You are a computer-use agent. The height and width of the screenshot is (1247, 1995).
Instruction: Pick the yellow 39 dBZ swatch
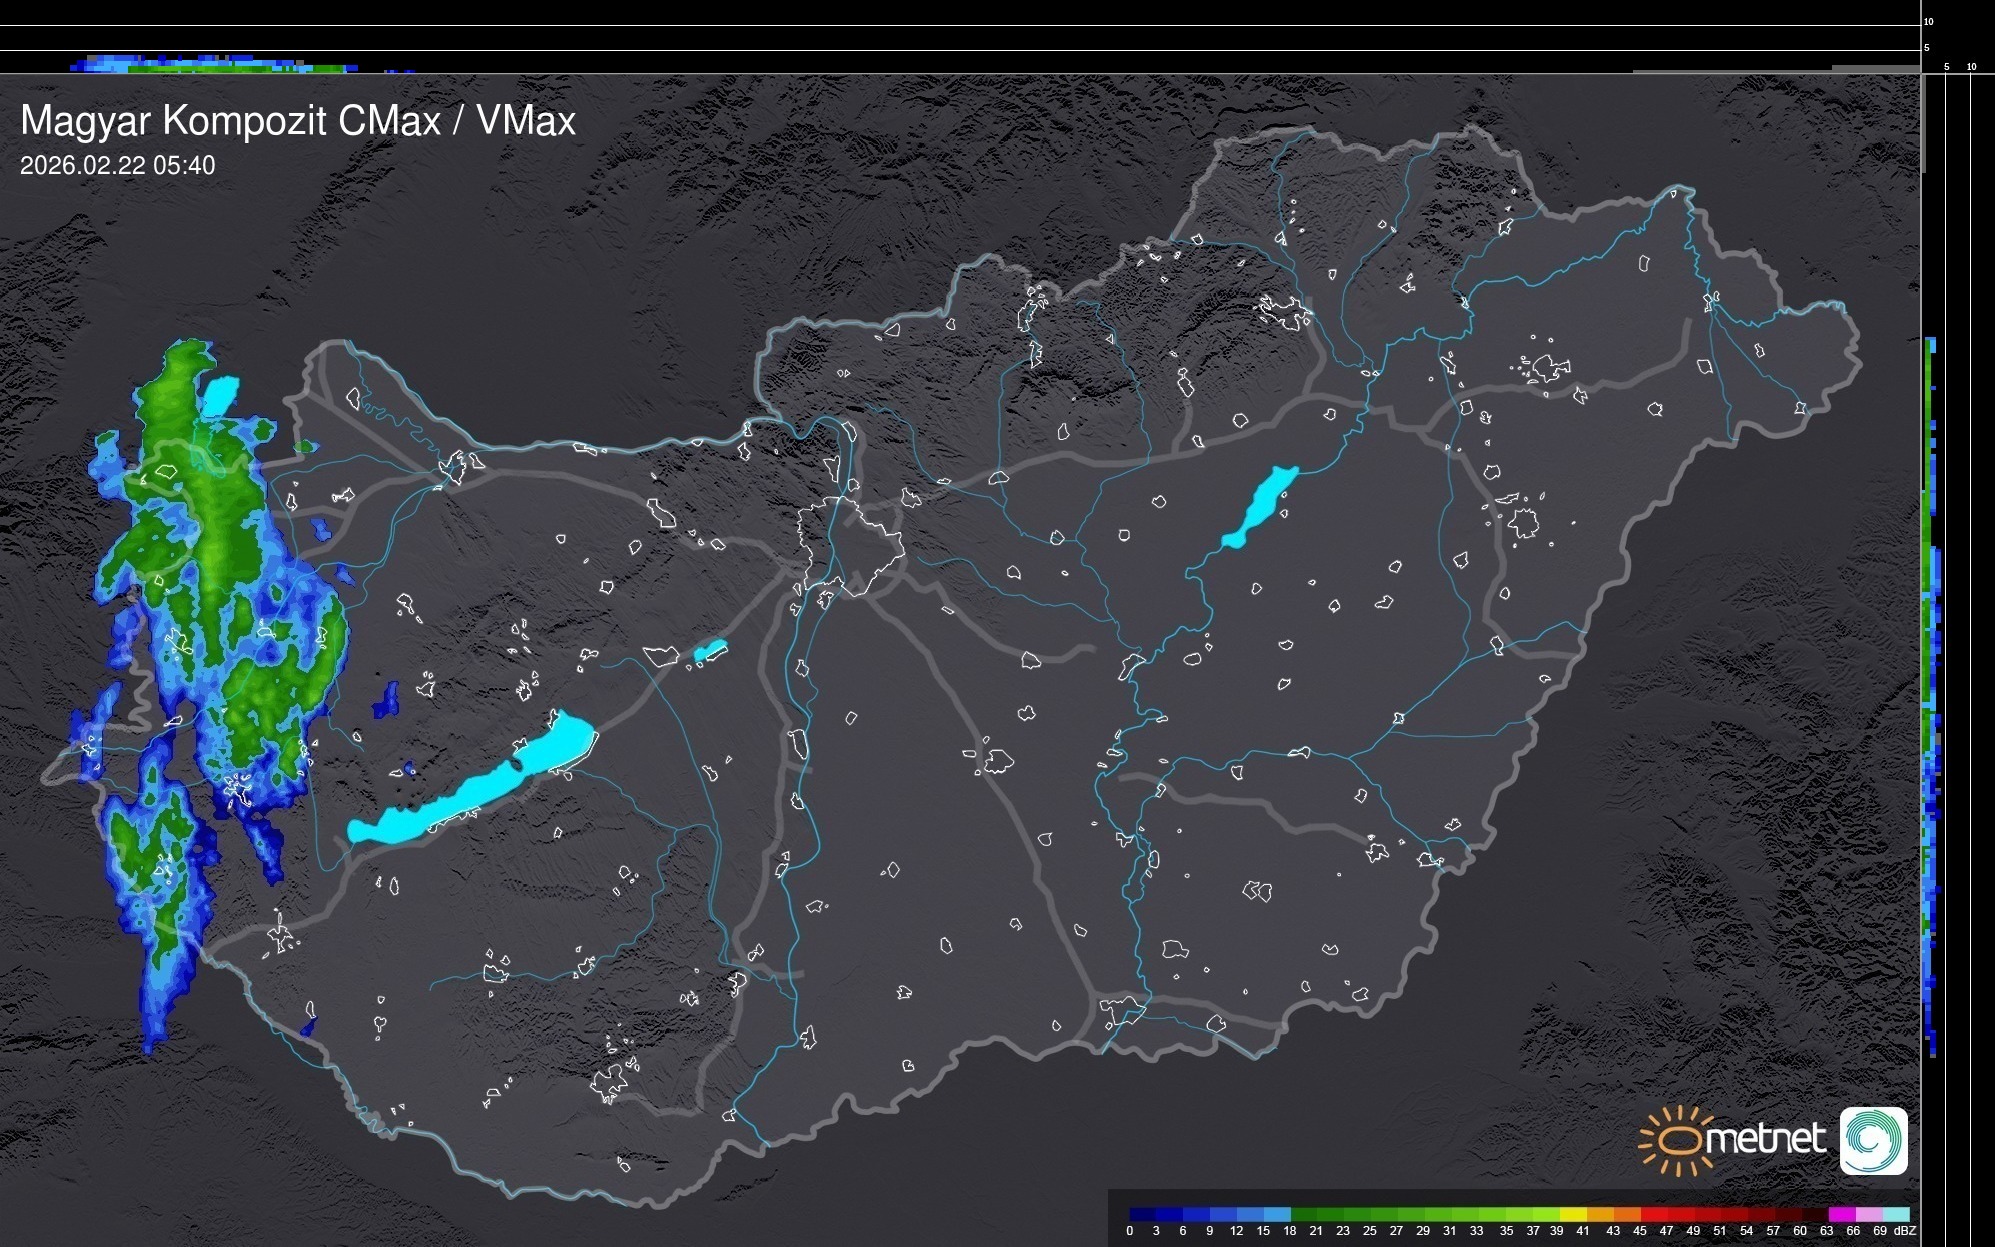(1572, 1214)
